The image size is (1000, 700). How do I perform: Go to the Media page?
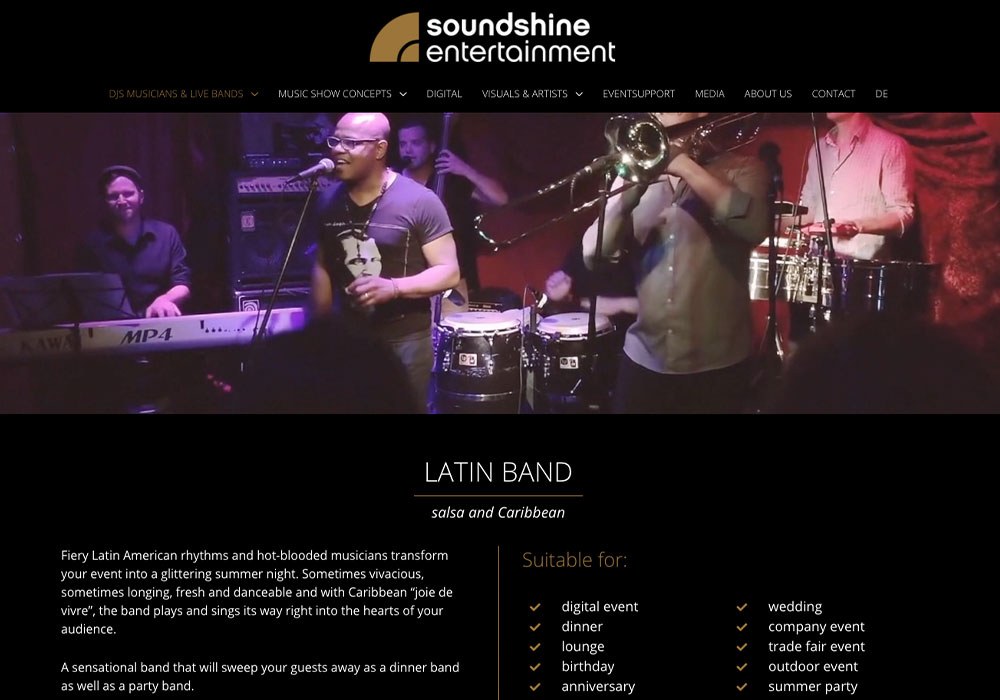709,94
